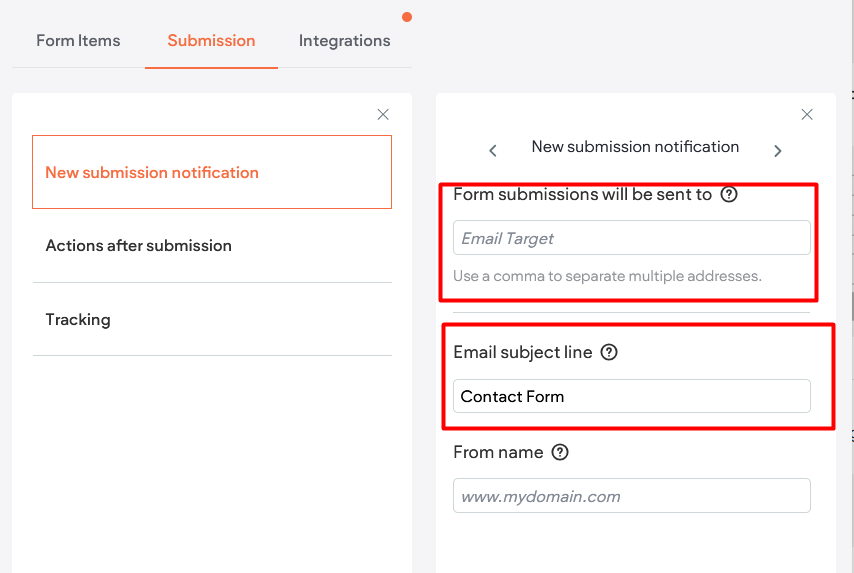
Task: Click the From name input field
Action: [x=631, y=496]
